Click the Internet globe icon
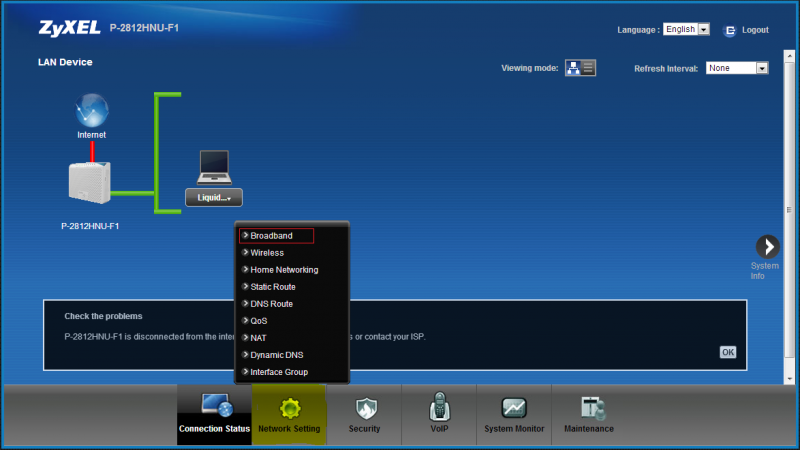This screenshot has height=450, width=800. pyautogui.click(x=92, y=110)
